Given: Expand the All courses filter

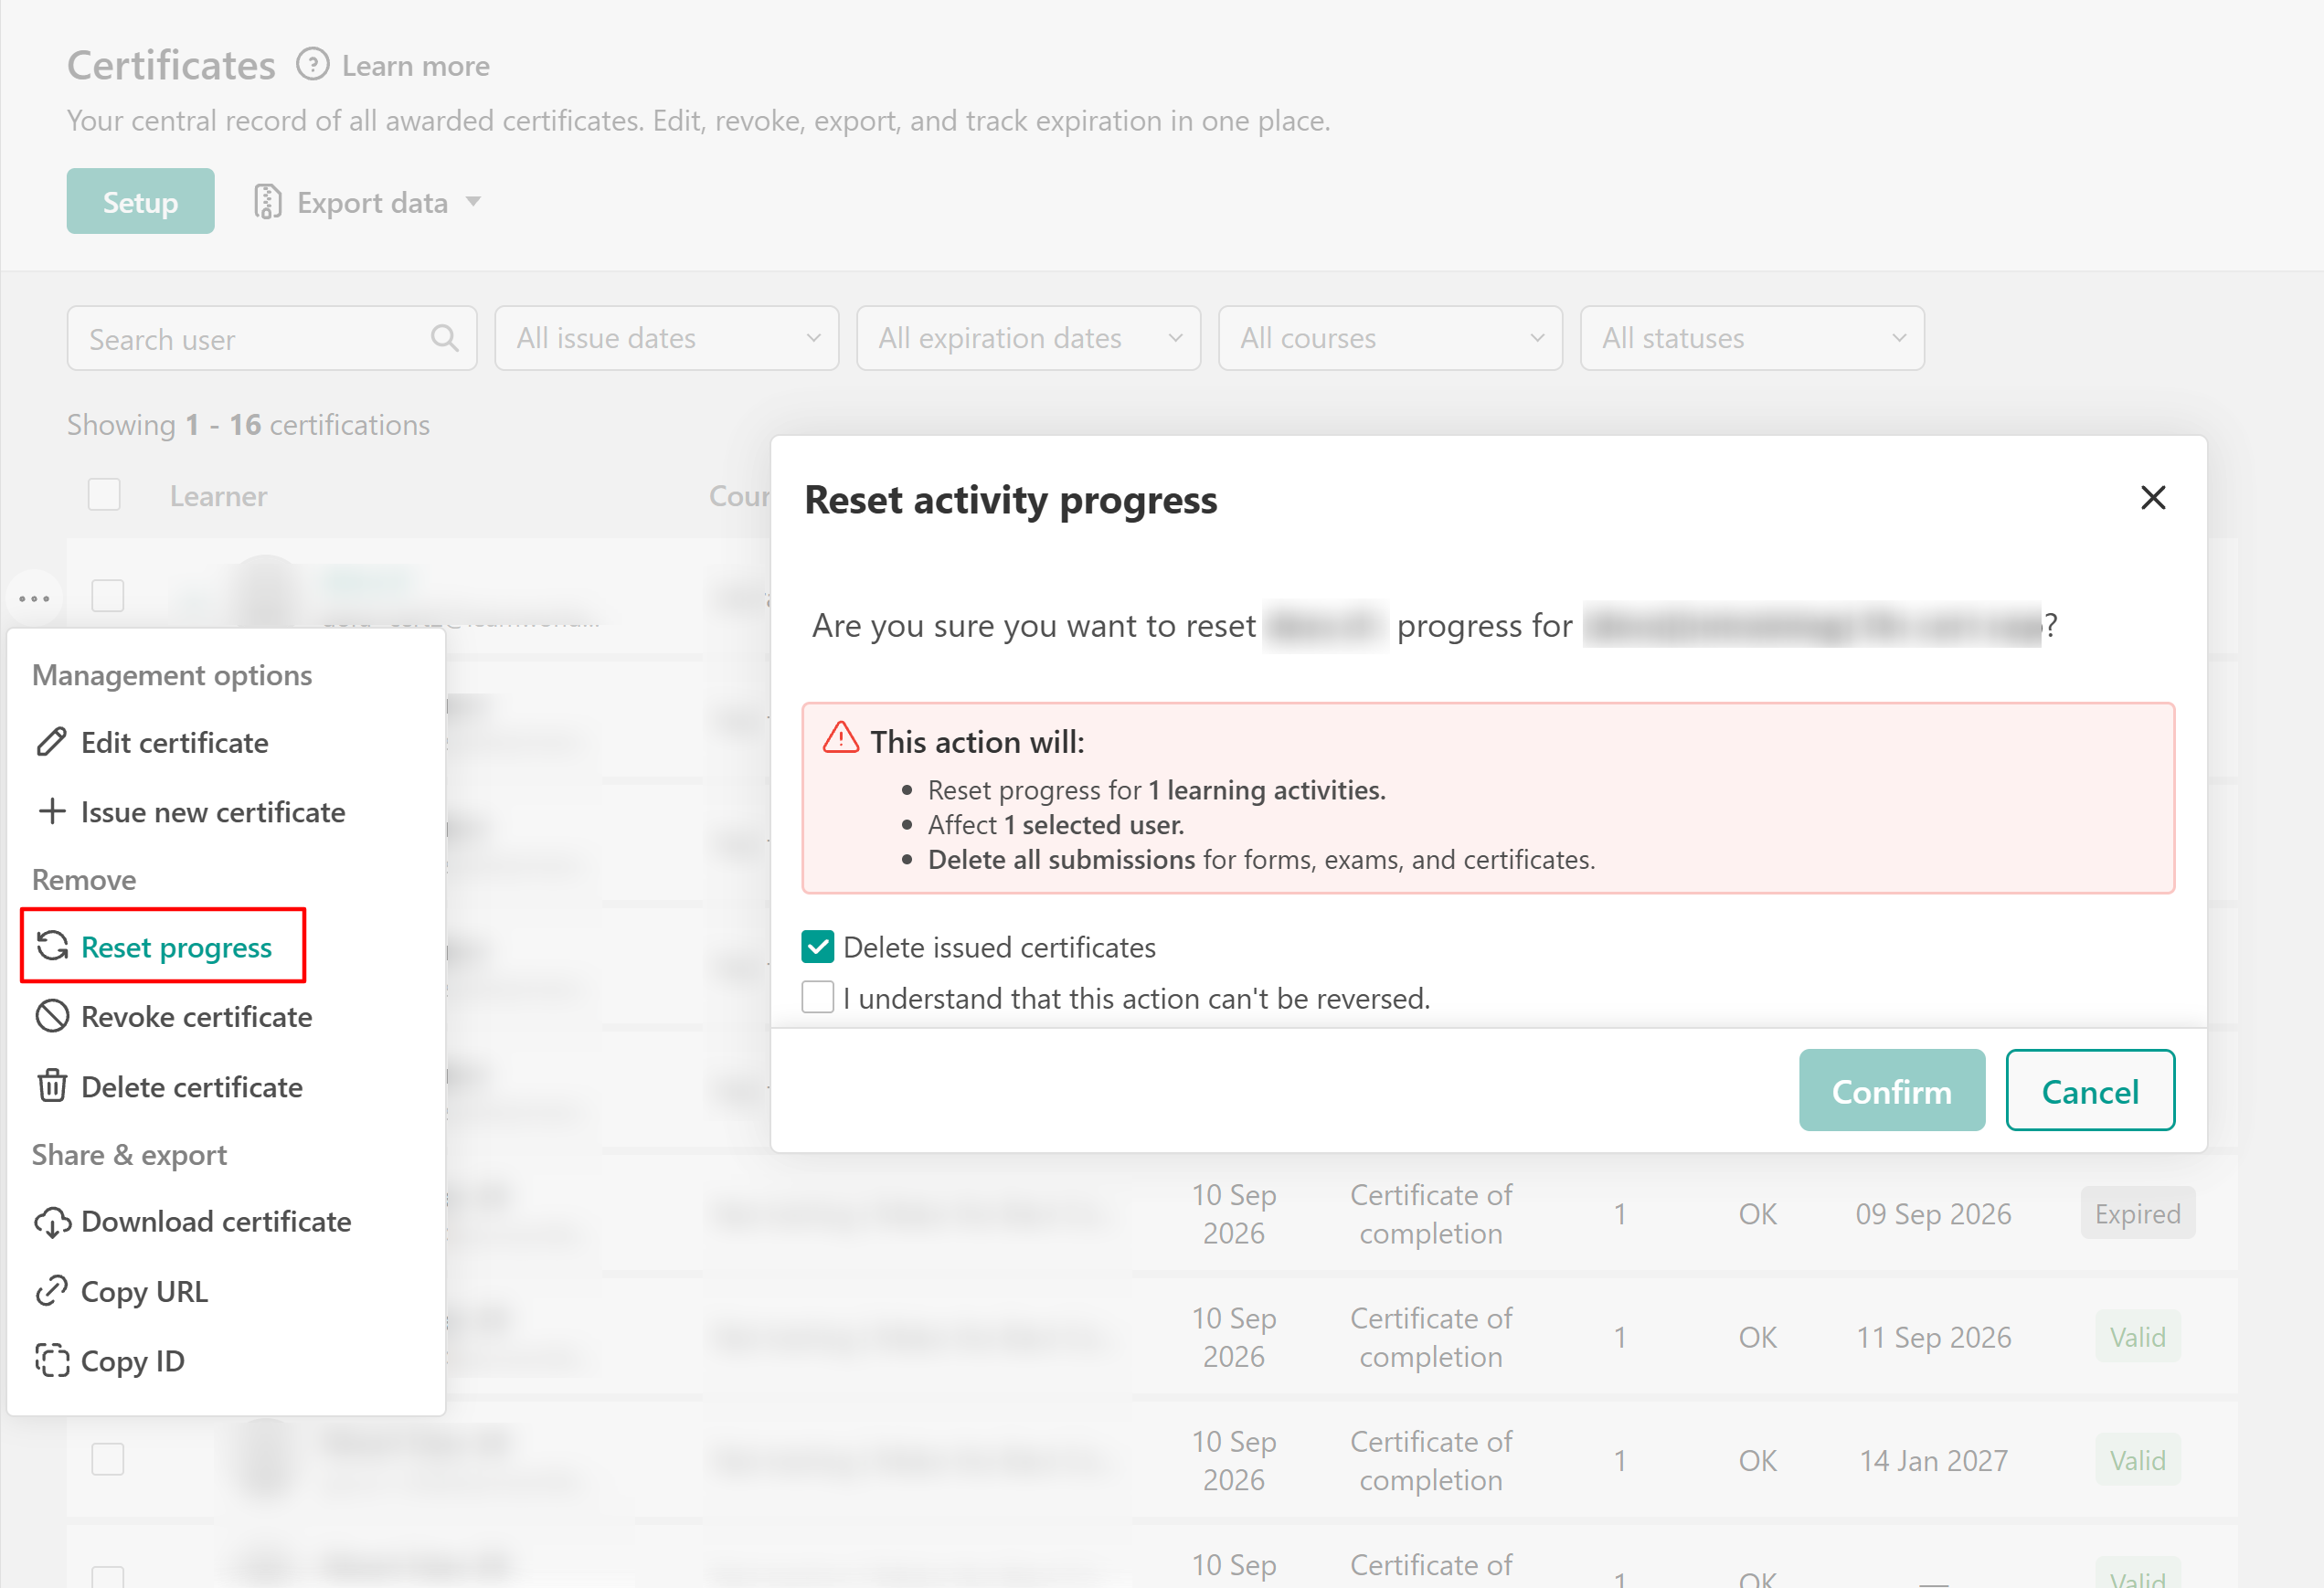Looking at the screenshot, I should click(x=1390, y=338).
